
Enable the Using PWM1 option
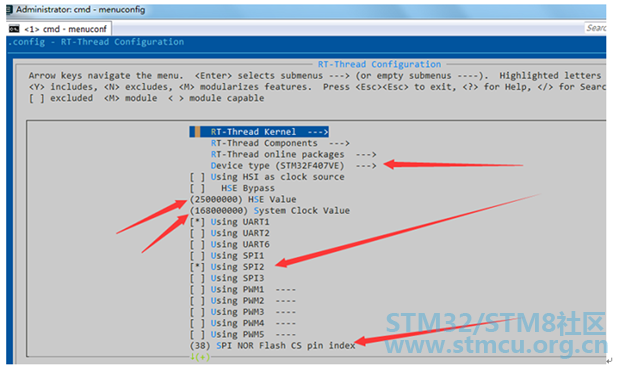point(242,289)
